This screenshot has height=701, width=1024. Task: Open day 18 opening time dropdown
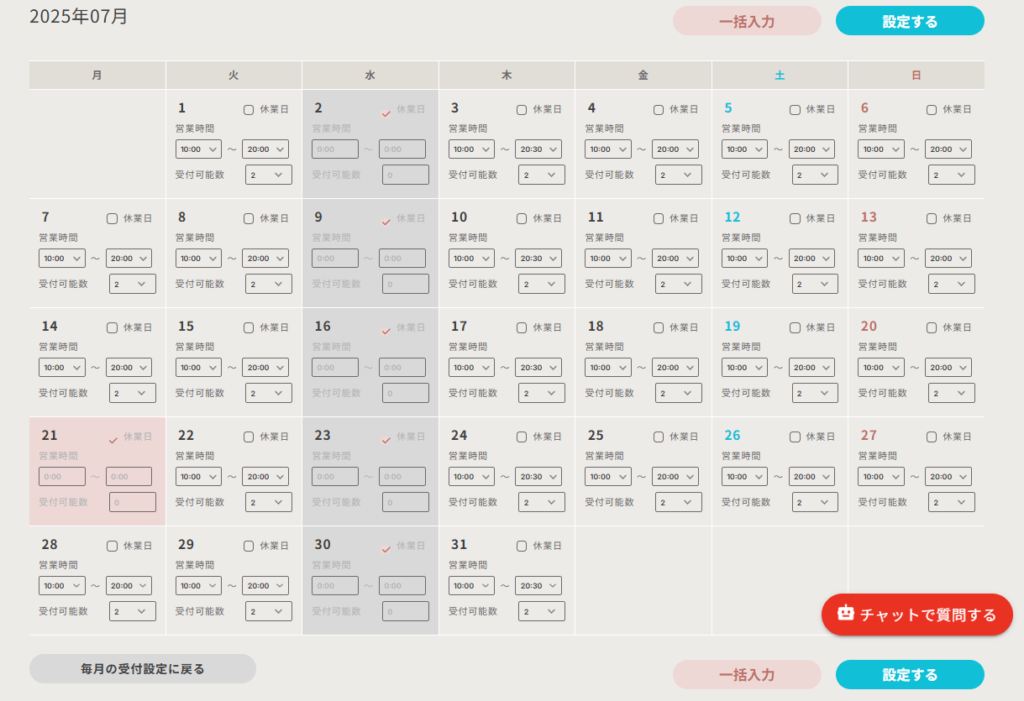coord(608,367)
